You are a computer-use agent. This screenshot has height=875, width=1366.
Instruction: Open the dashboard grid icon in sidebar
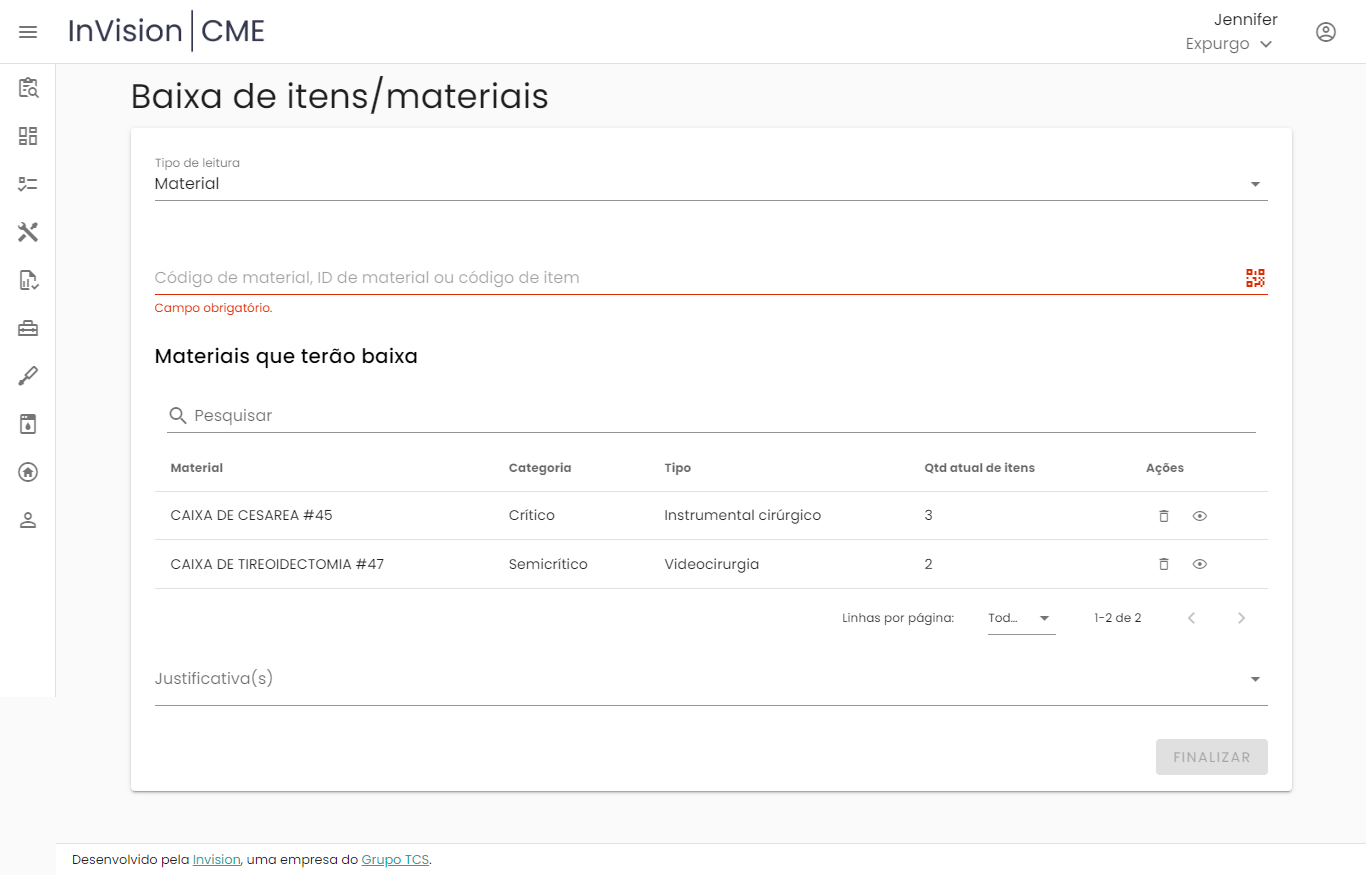(28, 136)
